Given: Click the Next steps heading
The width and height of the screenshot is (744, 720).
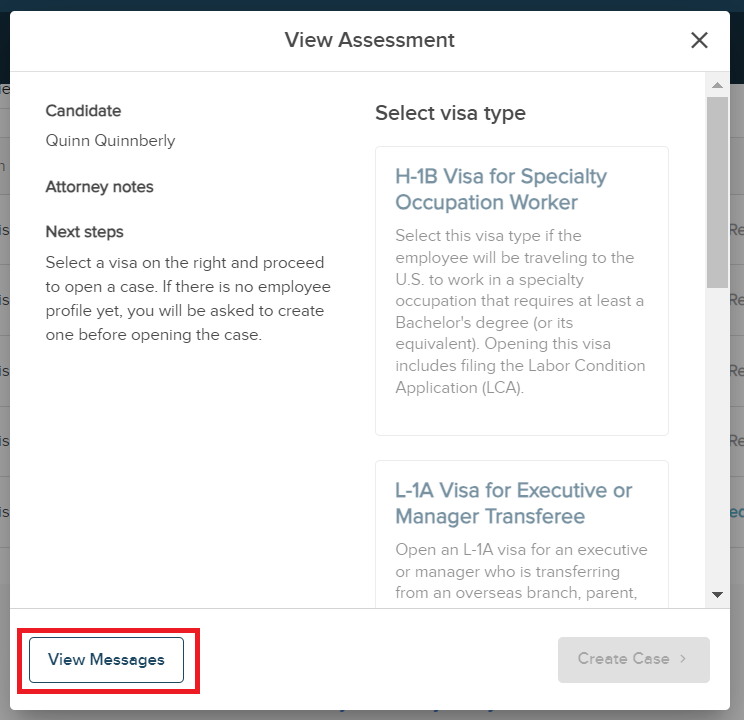Looking at the screenshot, I should (84, 232).
